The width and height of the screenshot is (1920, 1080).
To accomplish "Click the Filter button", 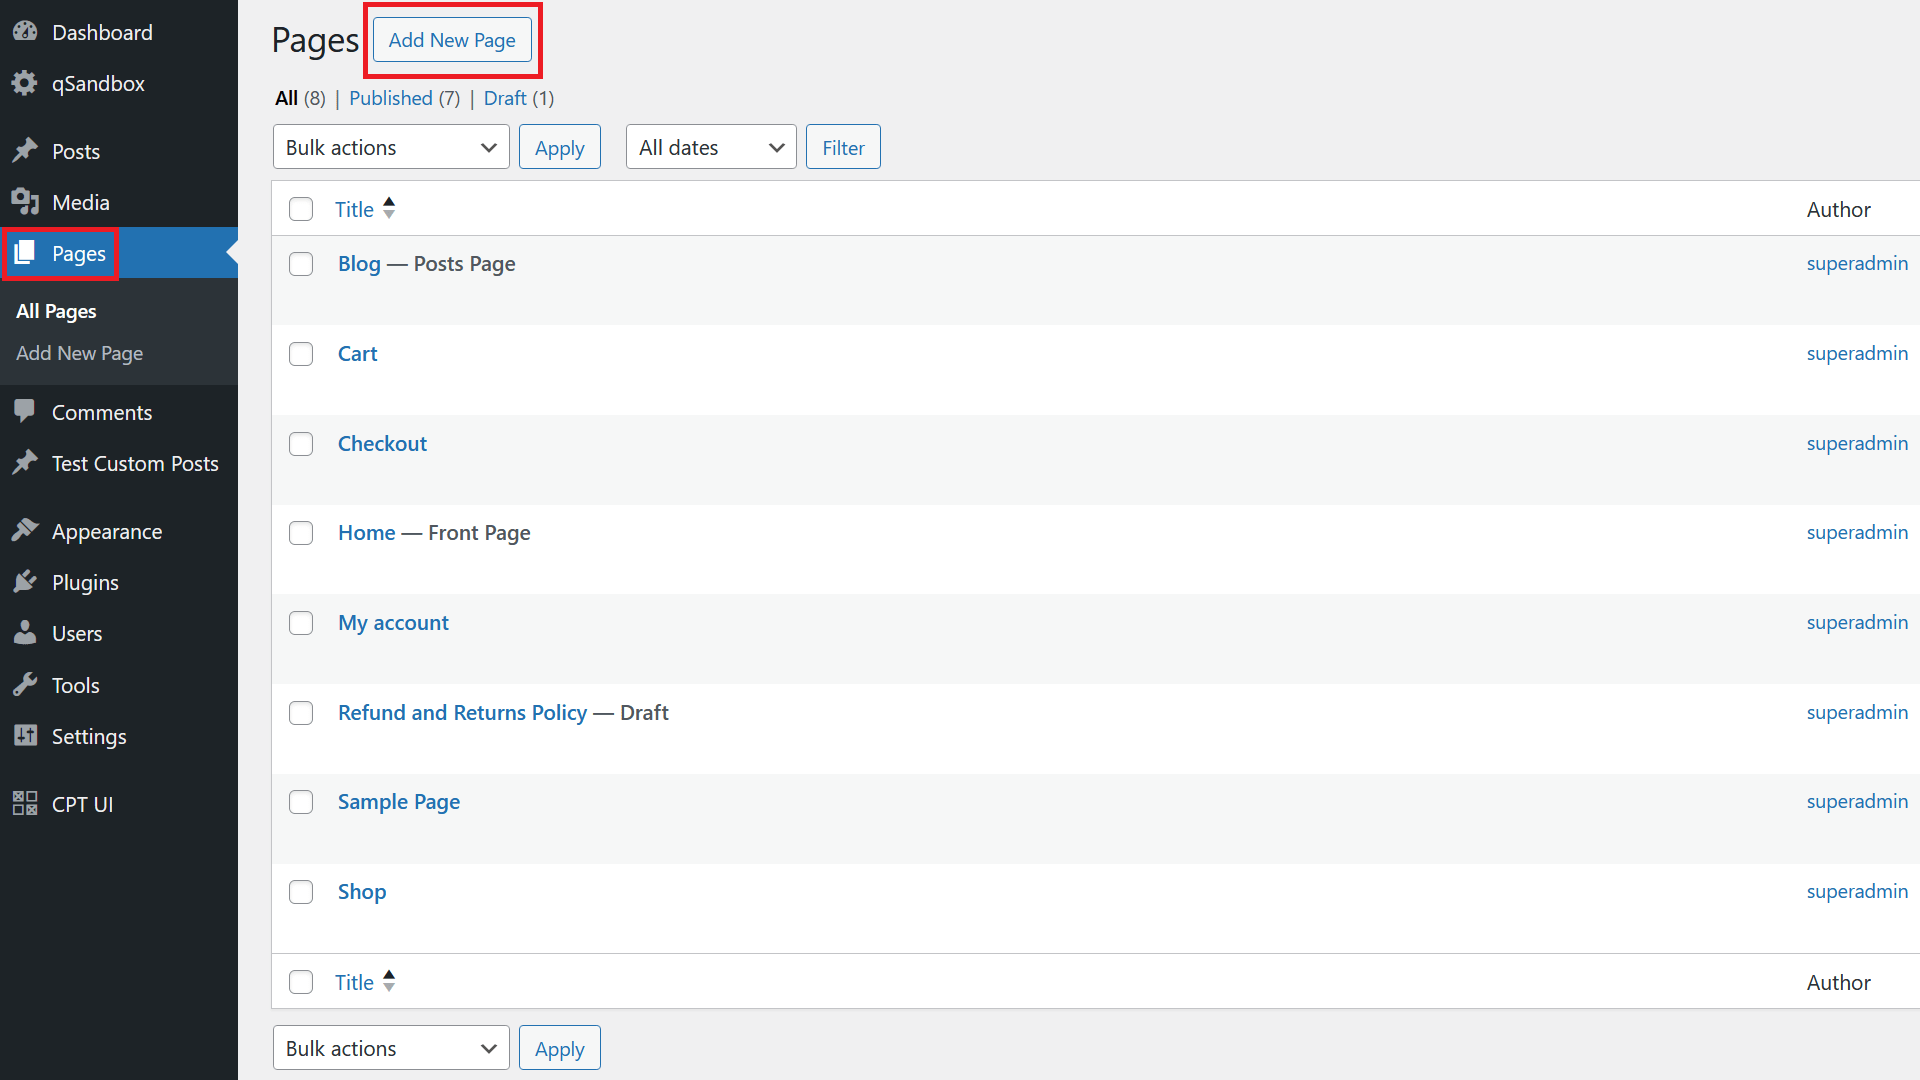I will click(x=843, y=147).
